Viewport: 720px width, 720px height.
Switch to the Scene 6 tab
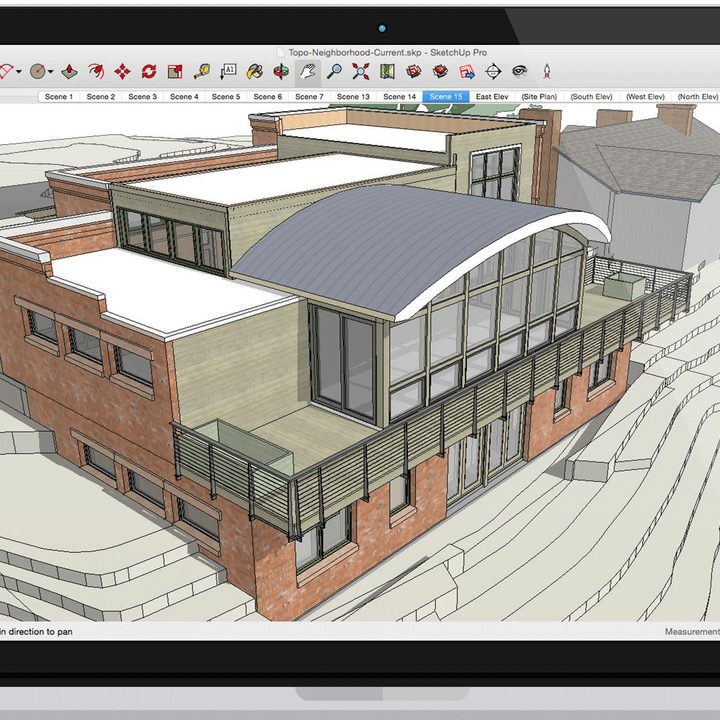point(268,96)
